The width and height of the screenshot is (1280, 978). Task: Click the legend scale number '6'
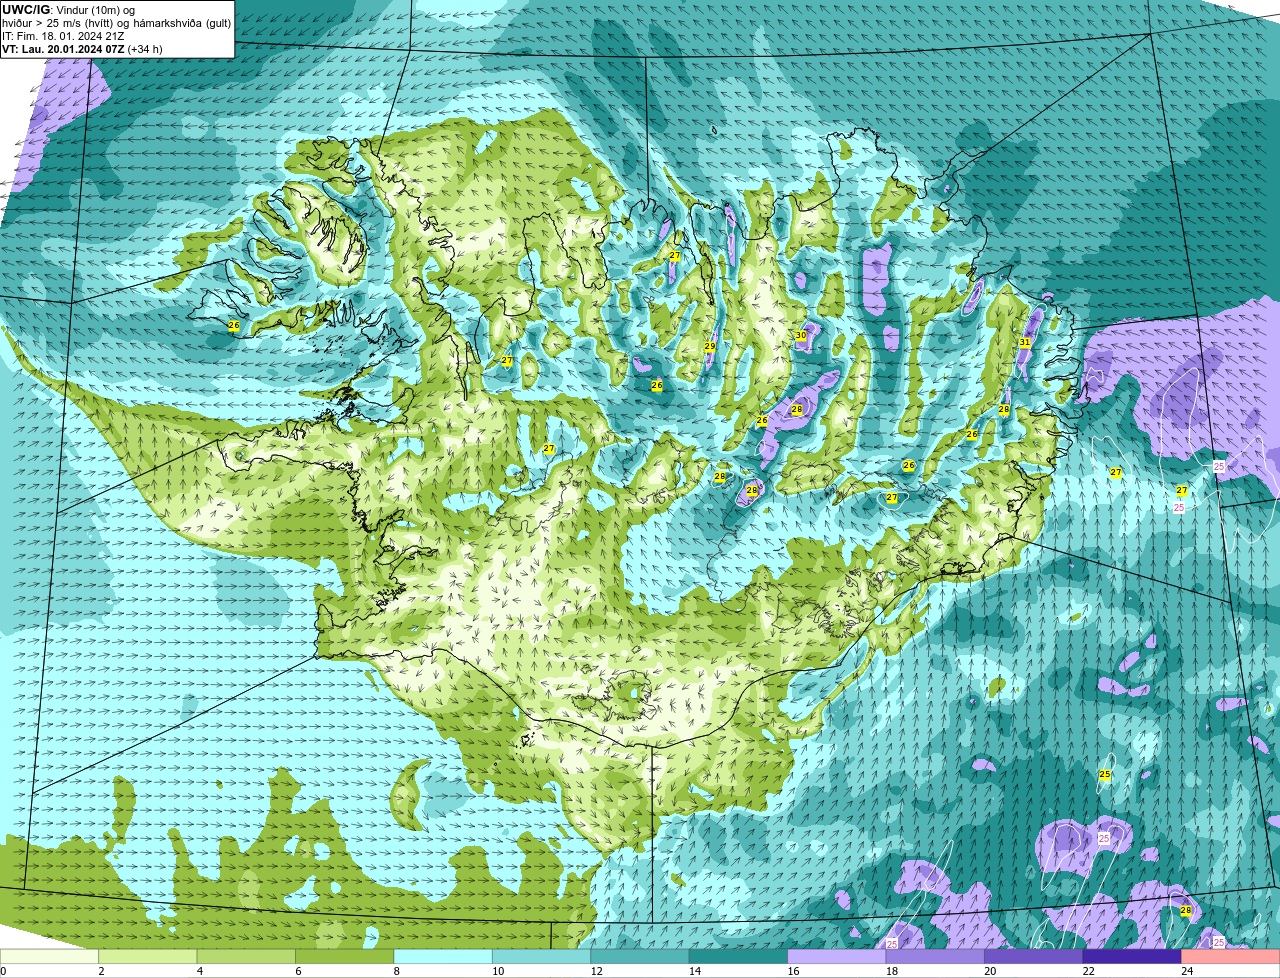pyautogui.click(x=296, y=971)
